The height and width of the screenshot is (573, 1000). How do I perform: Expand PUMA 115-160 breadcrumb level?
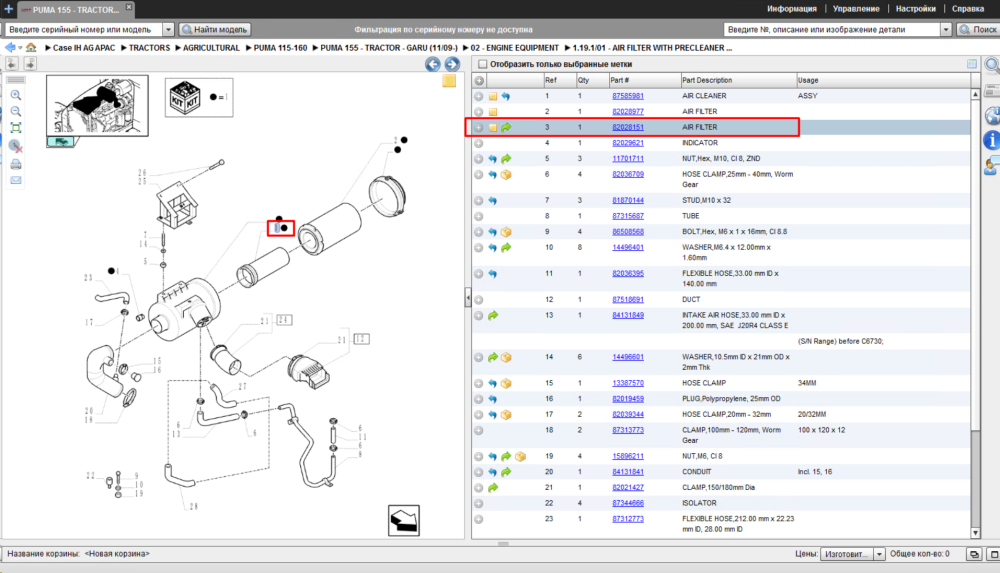[249, 48]
